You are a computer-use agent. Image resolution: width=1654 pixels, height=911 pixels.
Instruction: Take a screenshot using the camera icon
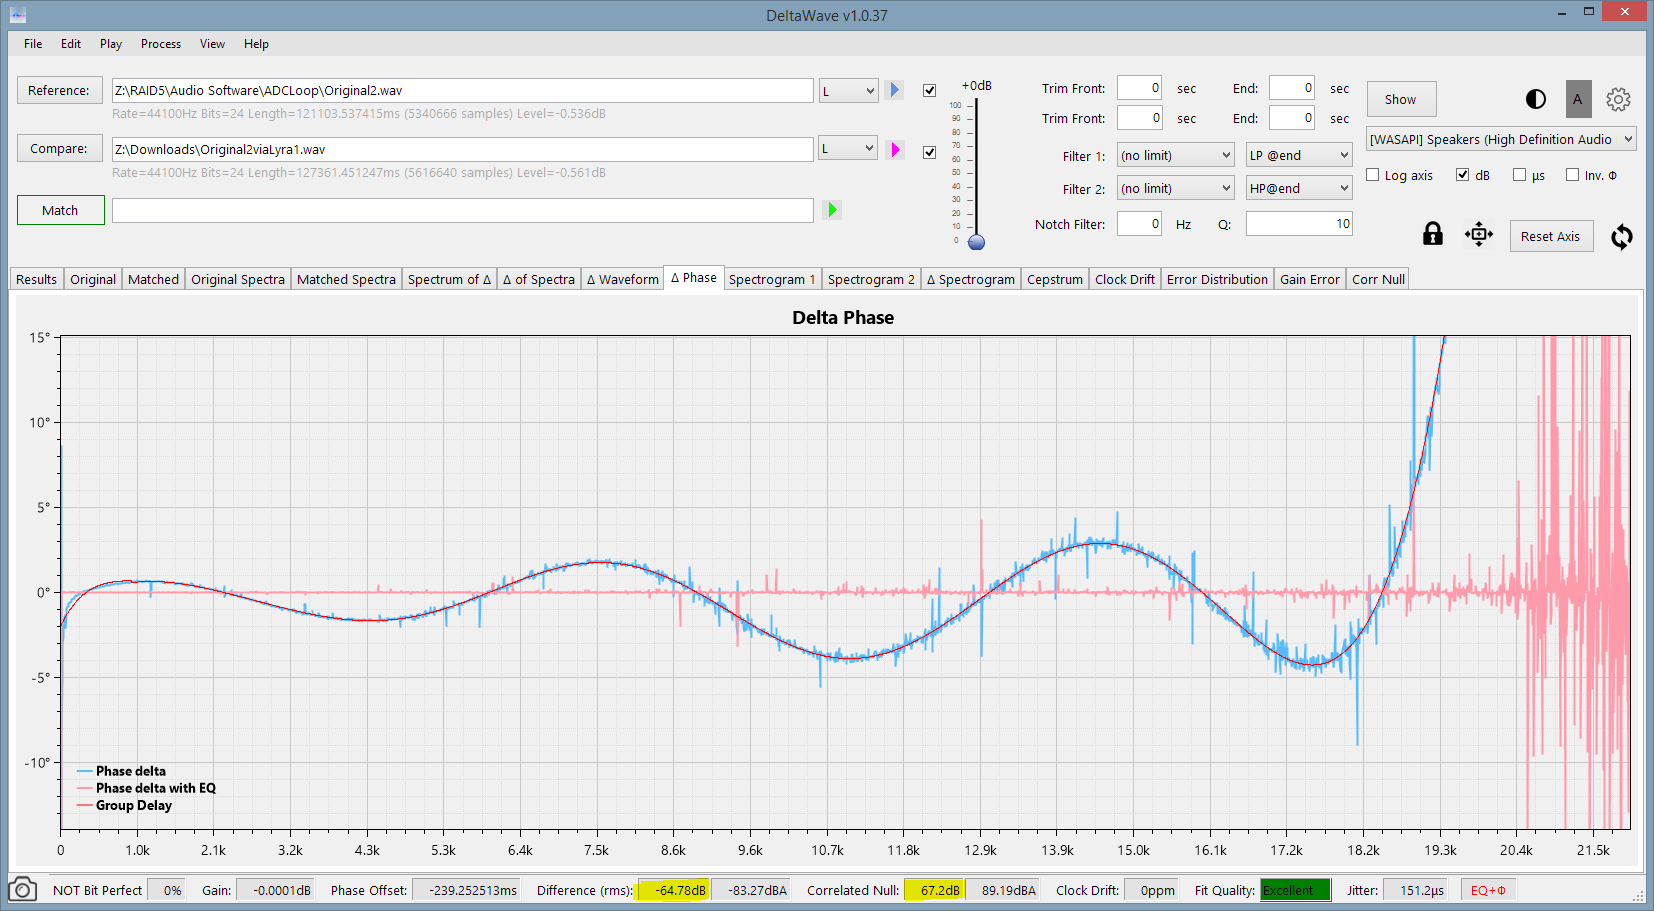point(22,889)
